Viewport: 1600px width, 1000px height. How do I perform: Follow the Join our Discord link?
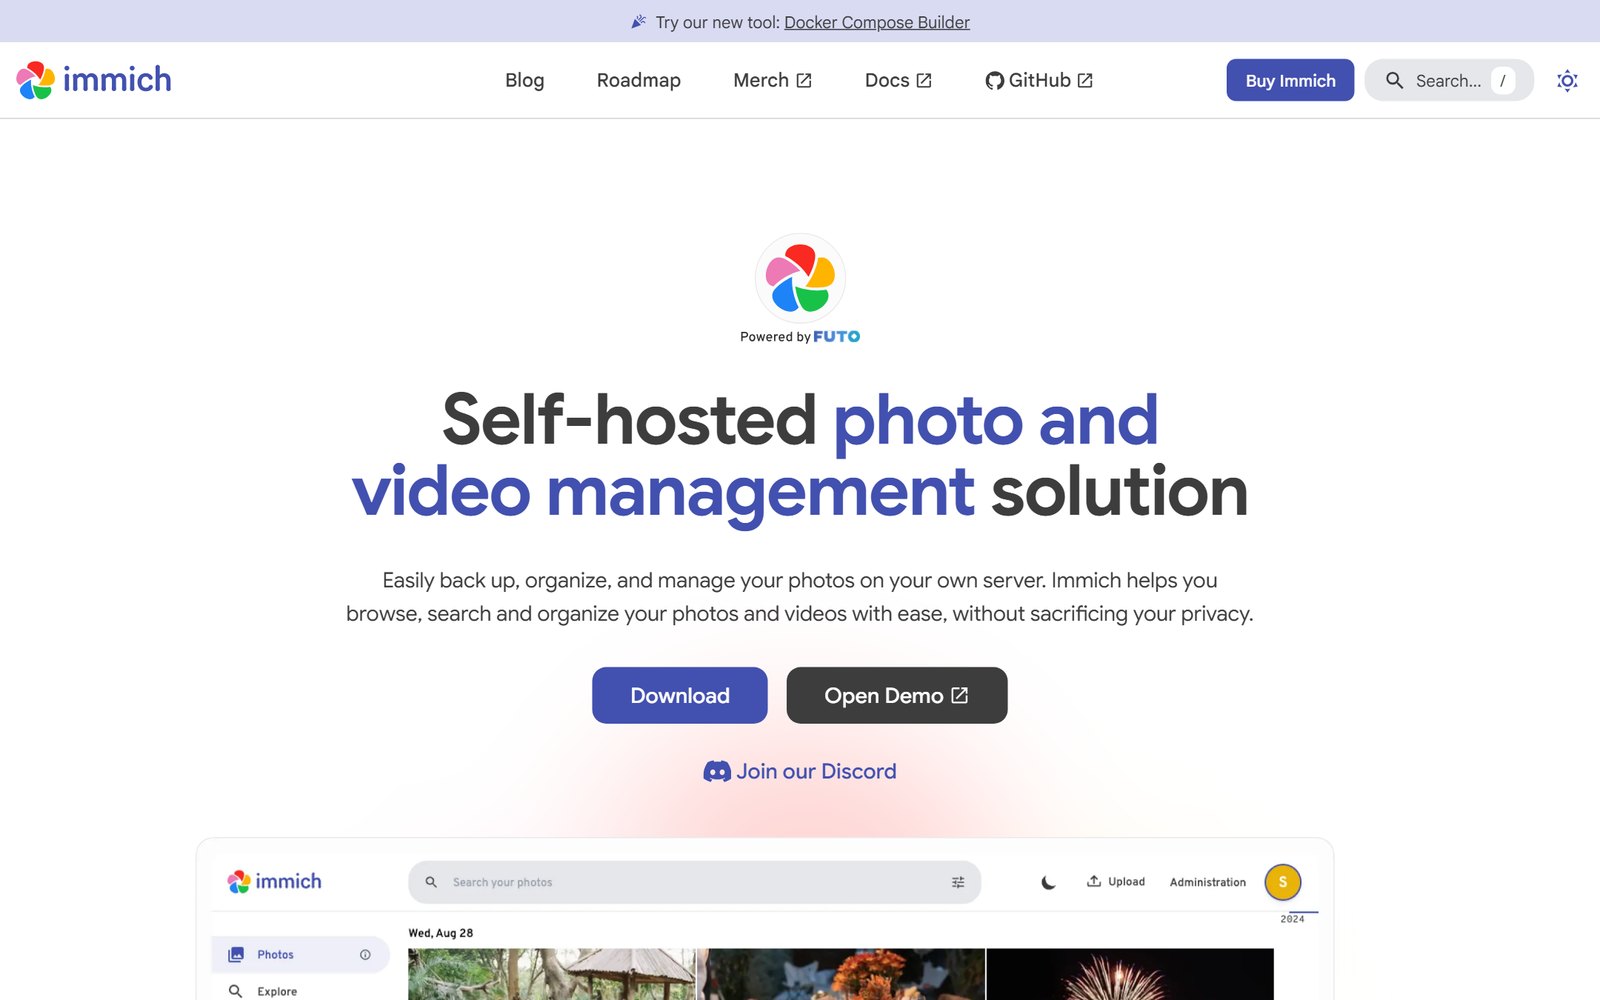click(800, 771)
